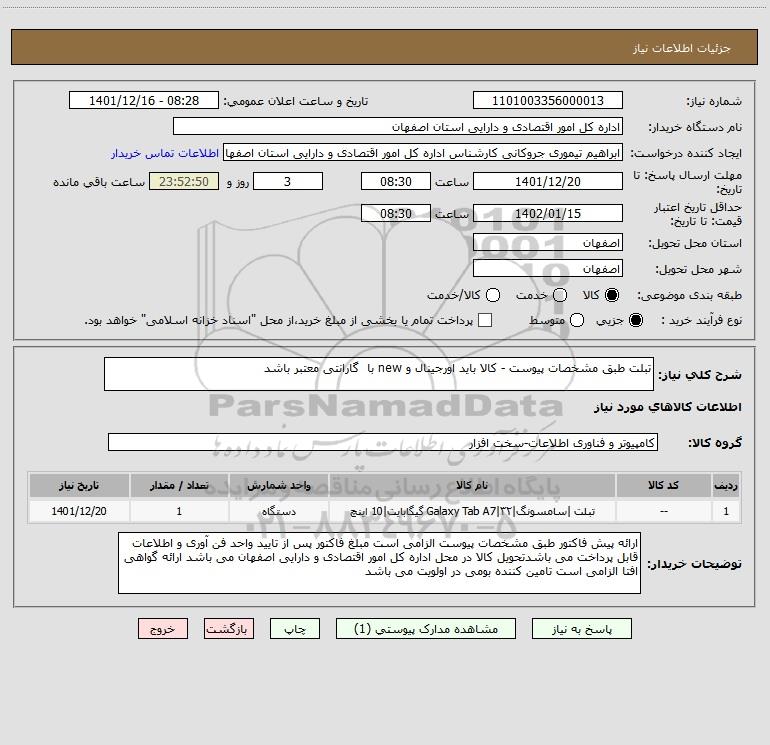This screenshot has height=745, width=770.
Task: Click the request creator field ابراهیم تیموری
Action: (x=423, y=153)
